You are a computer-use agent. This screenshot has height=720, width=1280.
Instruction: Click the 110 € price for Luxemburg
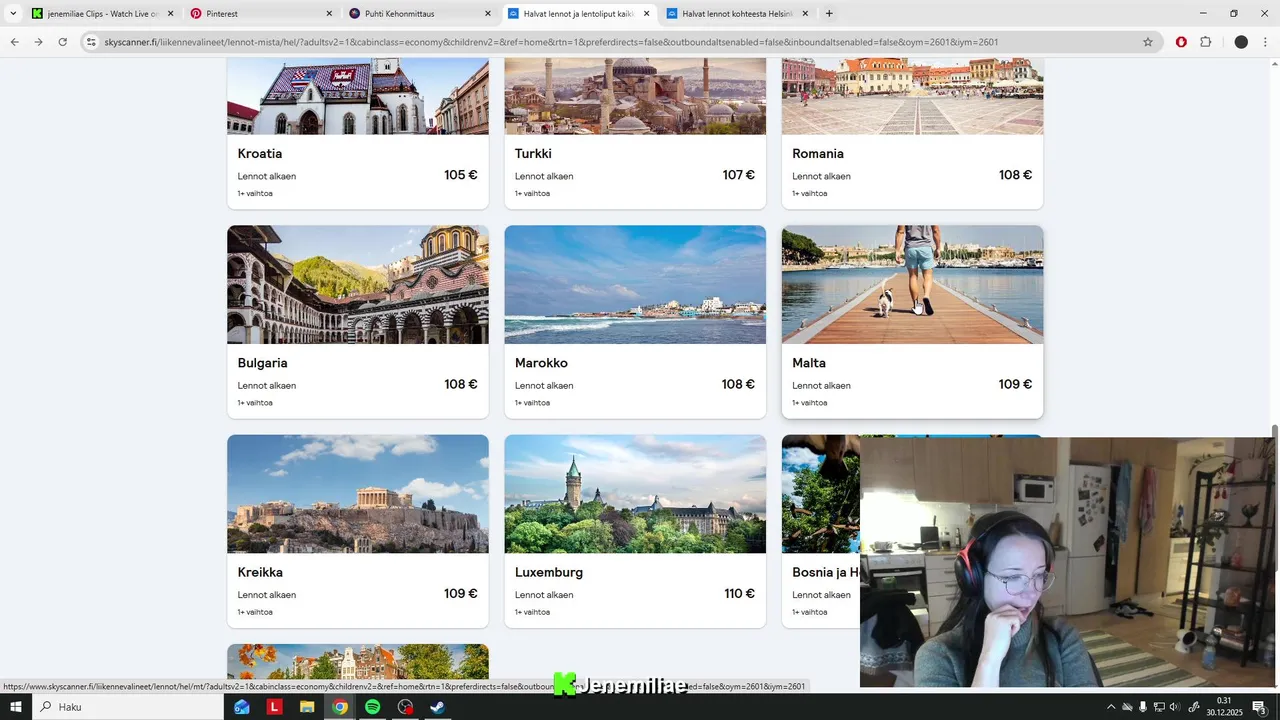740,594
